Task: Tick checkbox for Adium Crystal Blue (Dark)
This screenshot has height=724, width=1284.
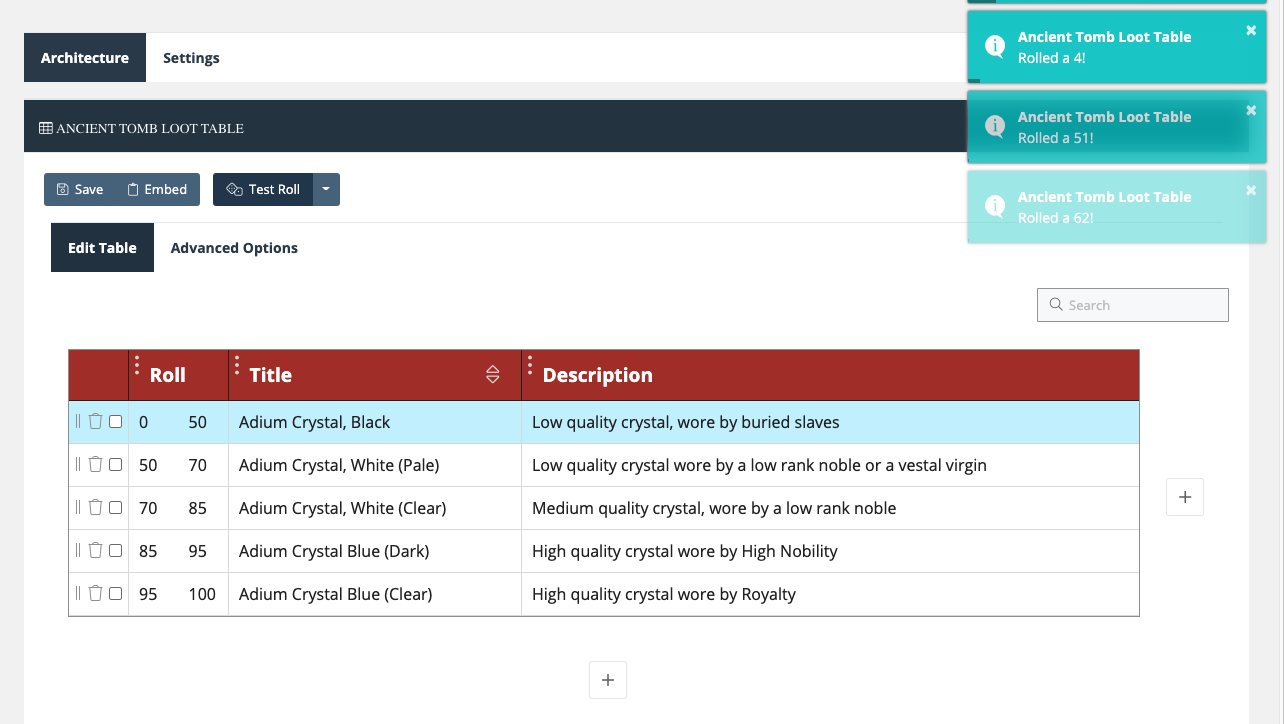Action: (116, 551)
